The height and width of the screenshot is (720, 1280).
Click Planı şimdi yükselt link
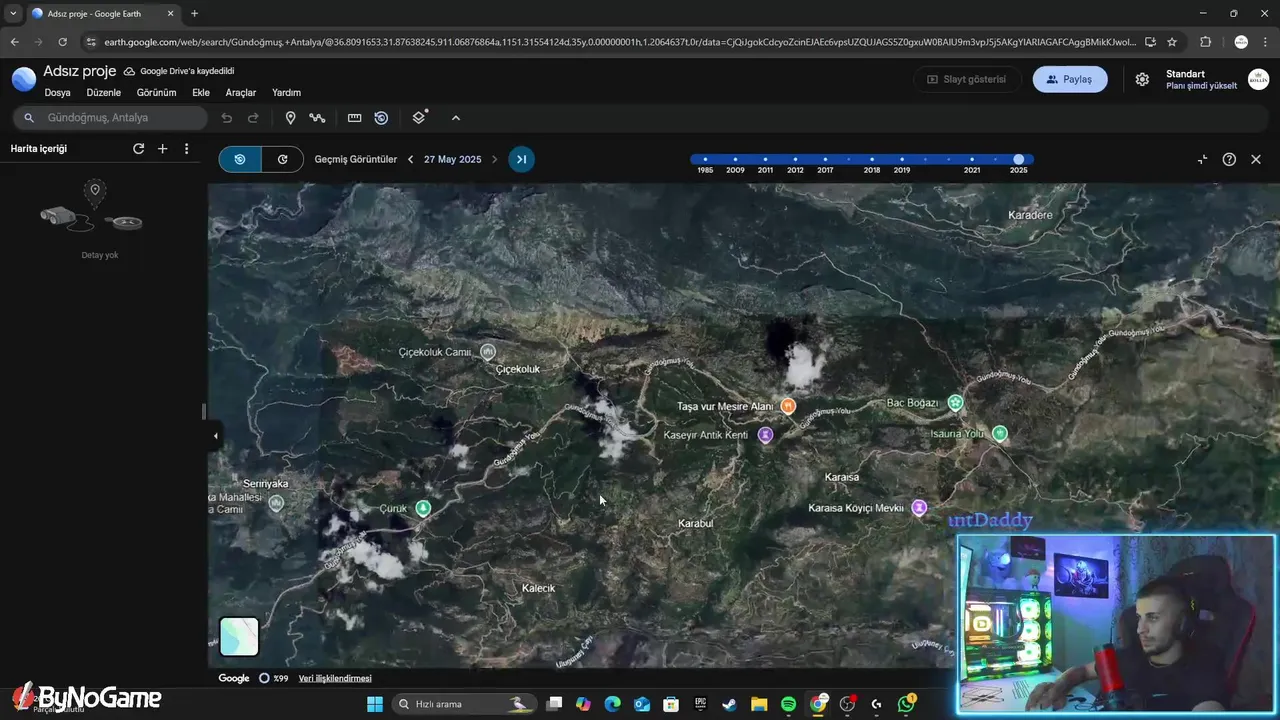pyautogui.click(x=1201, y=86)
